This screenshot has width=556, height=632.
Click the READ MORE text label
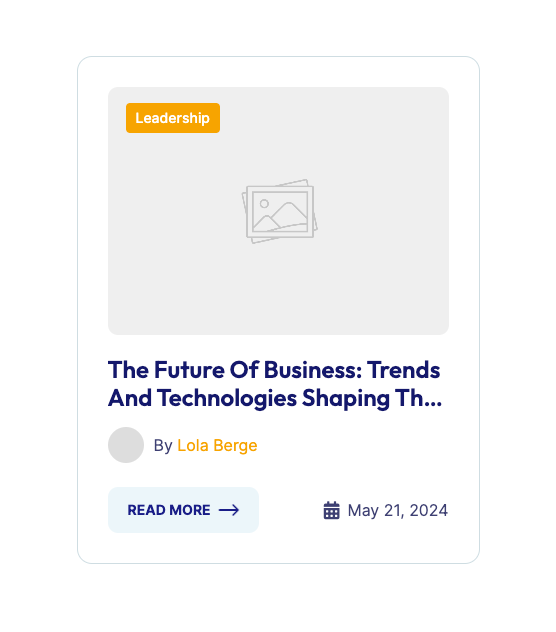(169, 510)
